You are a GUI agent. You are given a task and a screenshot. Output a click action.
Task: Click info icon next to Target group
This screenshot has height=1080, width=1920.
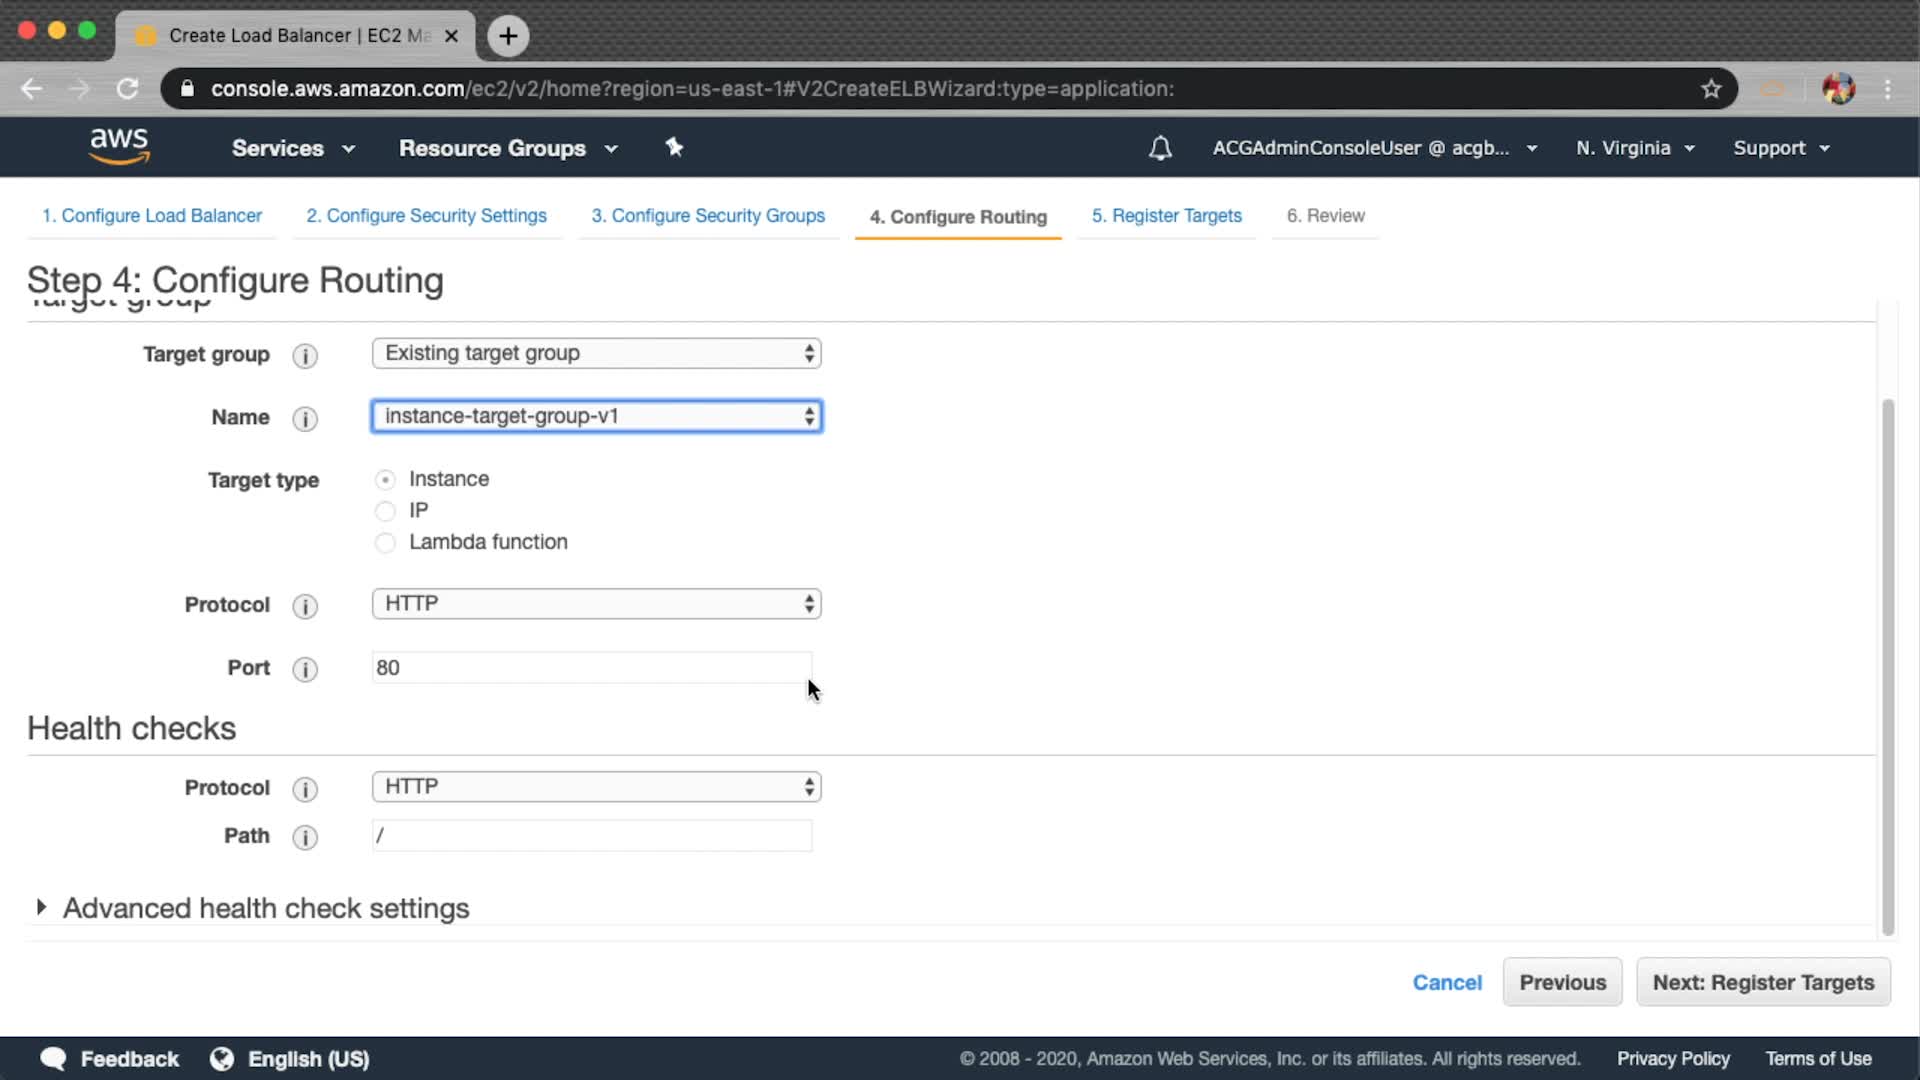305,356
